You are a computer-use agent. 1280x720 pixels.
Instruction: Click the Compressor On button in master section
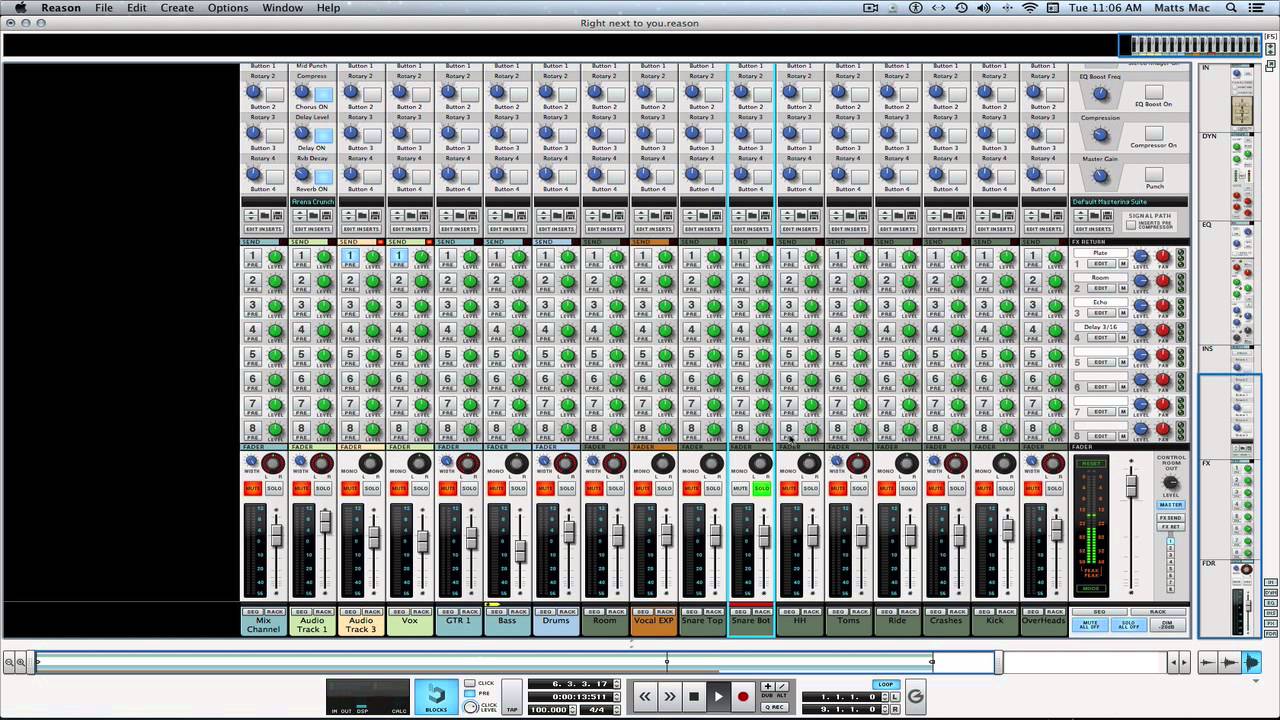pos(1154,133)
